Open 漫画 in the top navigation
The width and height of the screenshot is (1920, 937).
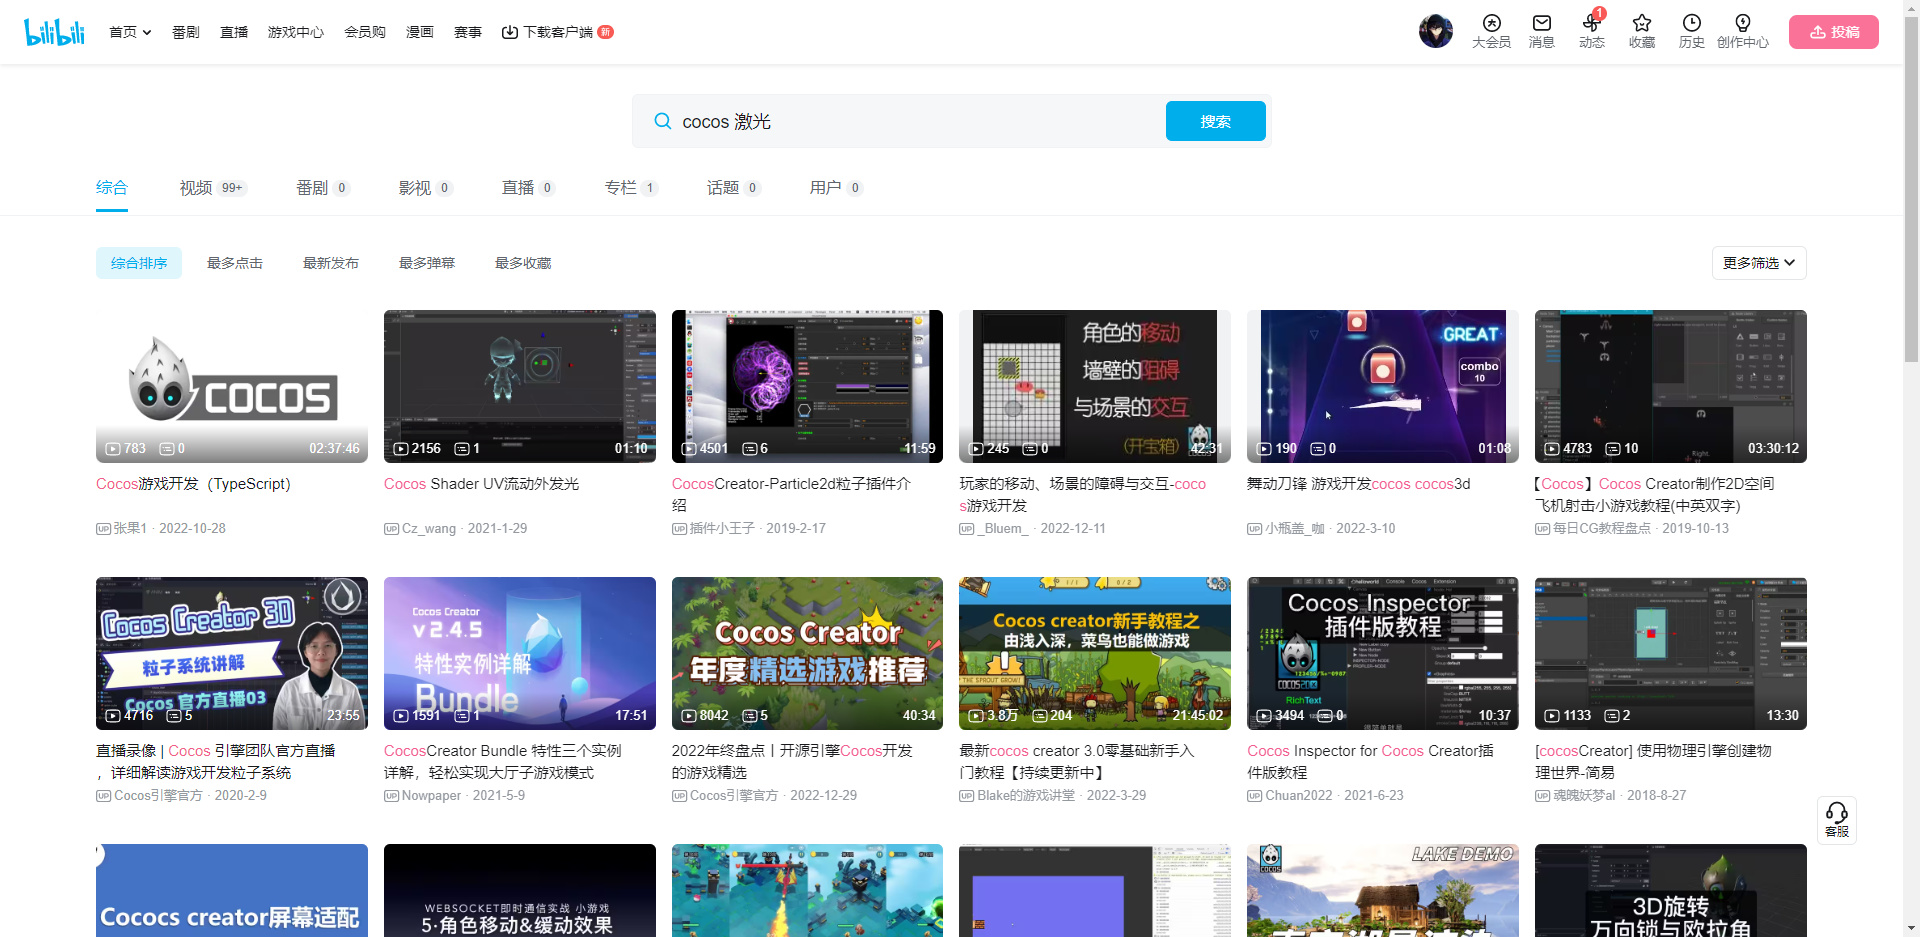pos(420,32)
